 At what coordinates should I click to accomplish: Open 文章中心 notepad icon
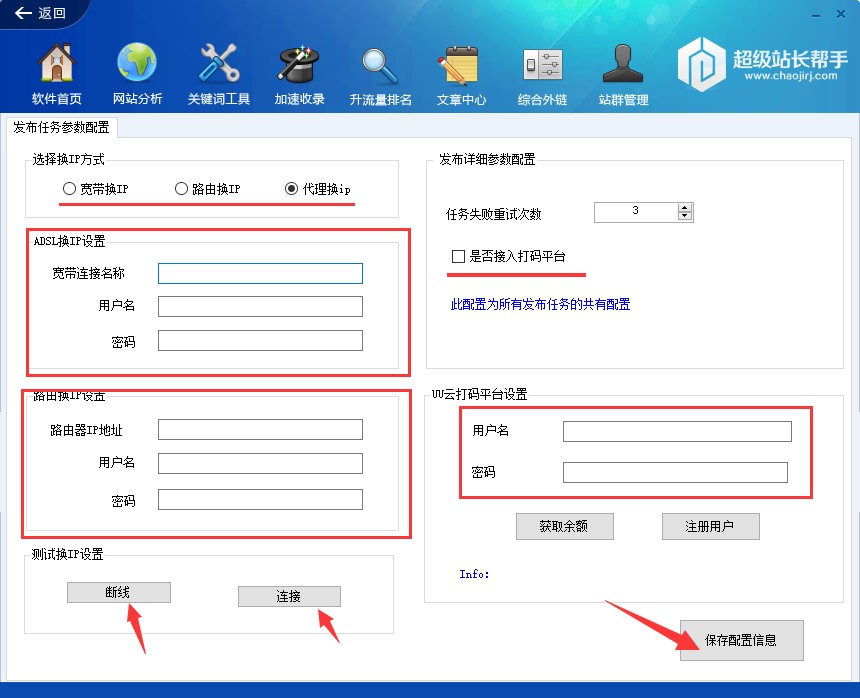[x=461, y=66]
